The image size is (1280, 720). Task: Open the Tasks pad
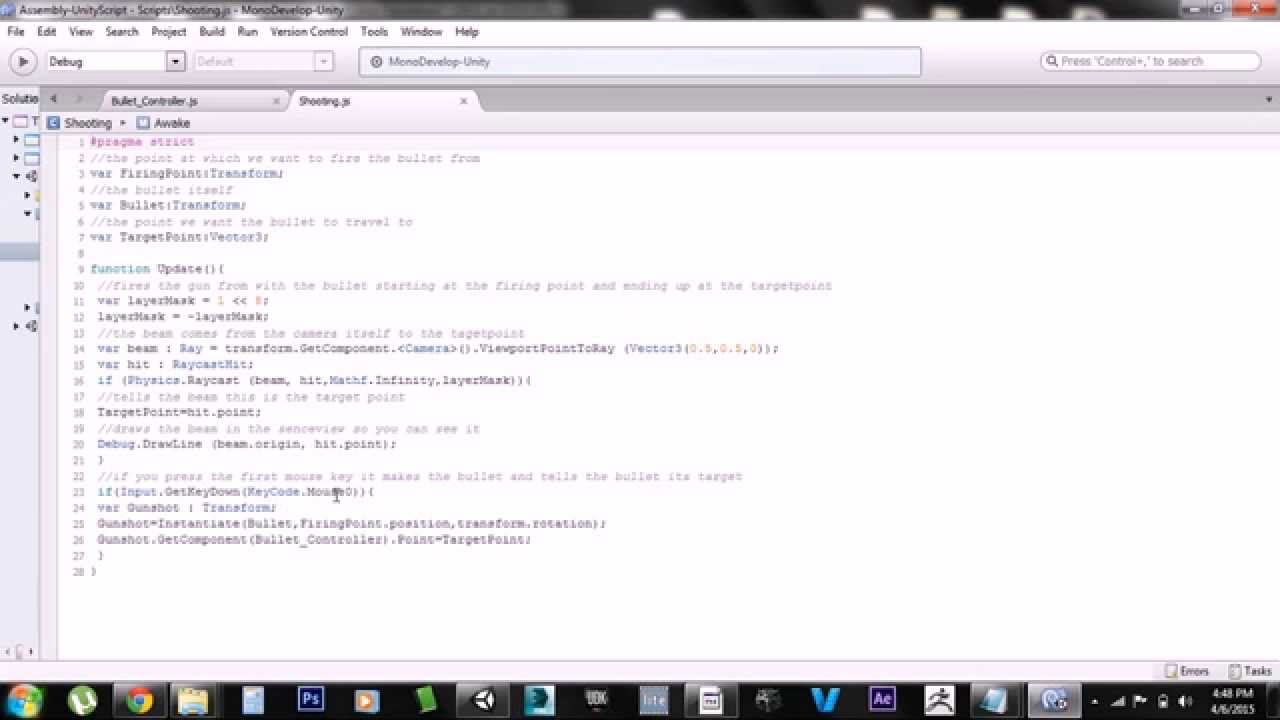1250,671
